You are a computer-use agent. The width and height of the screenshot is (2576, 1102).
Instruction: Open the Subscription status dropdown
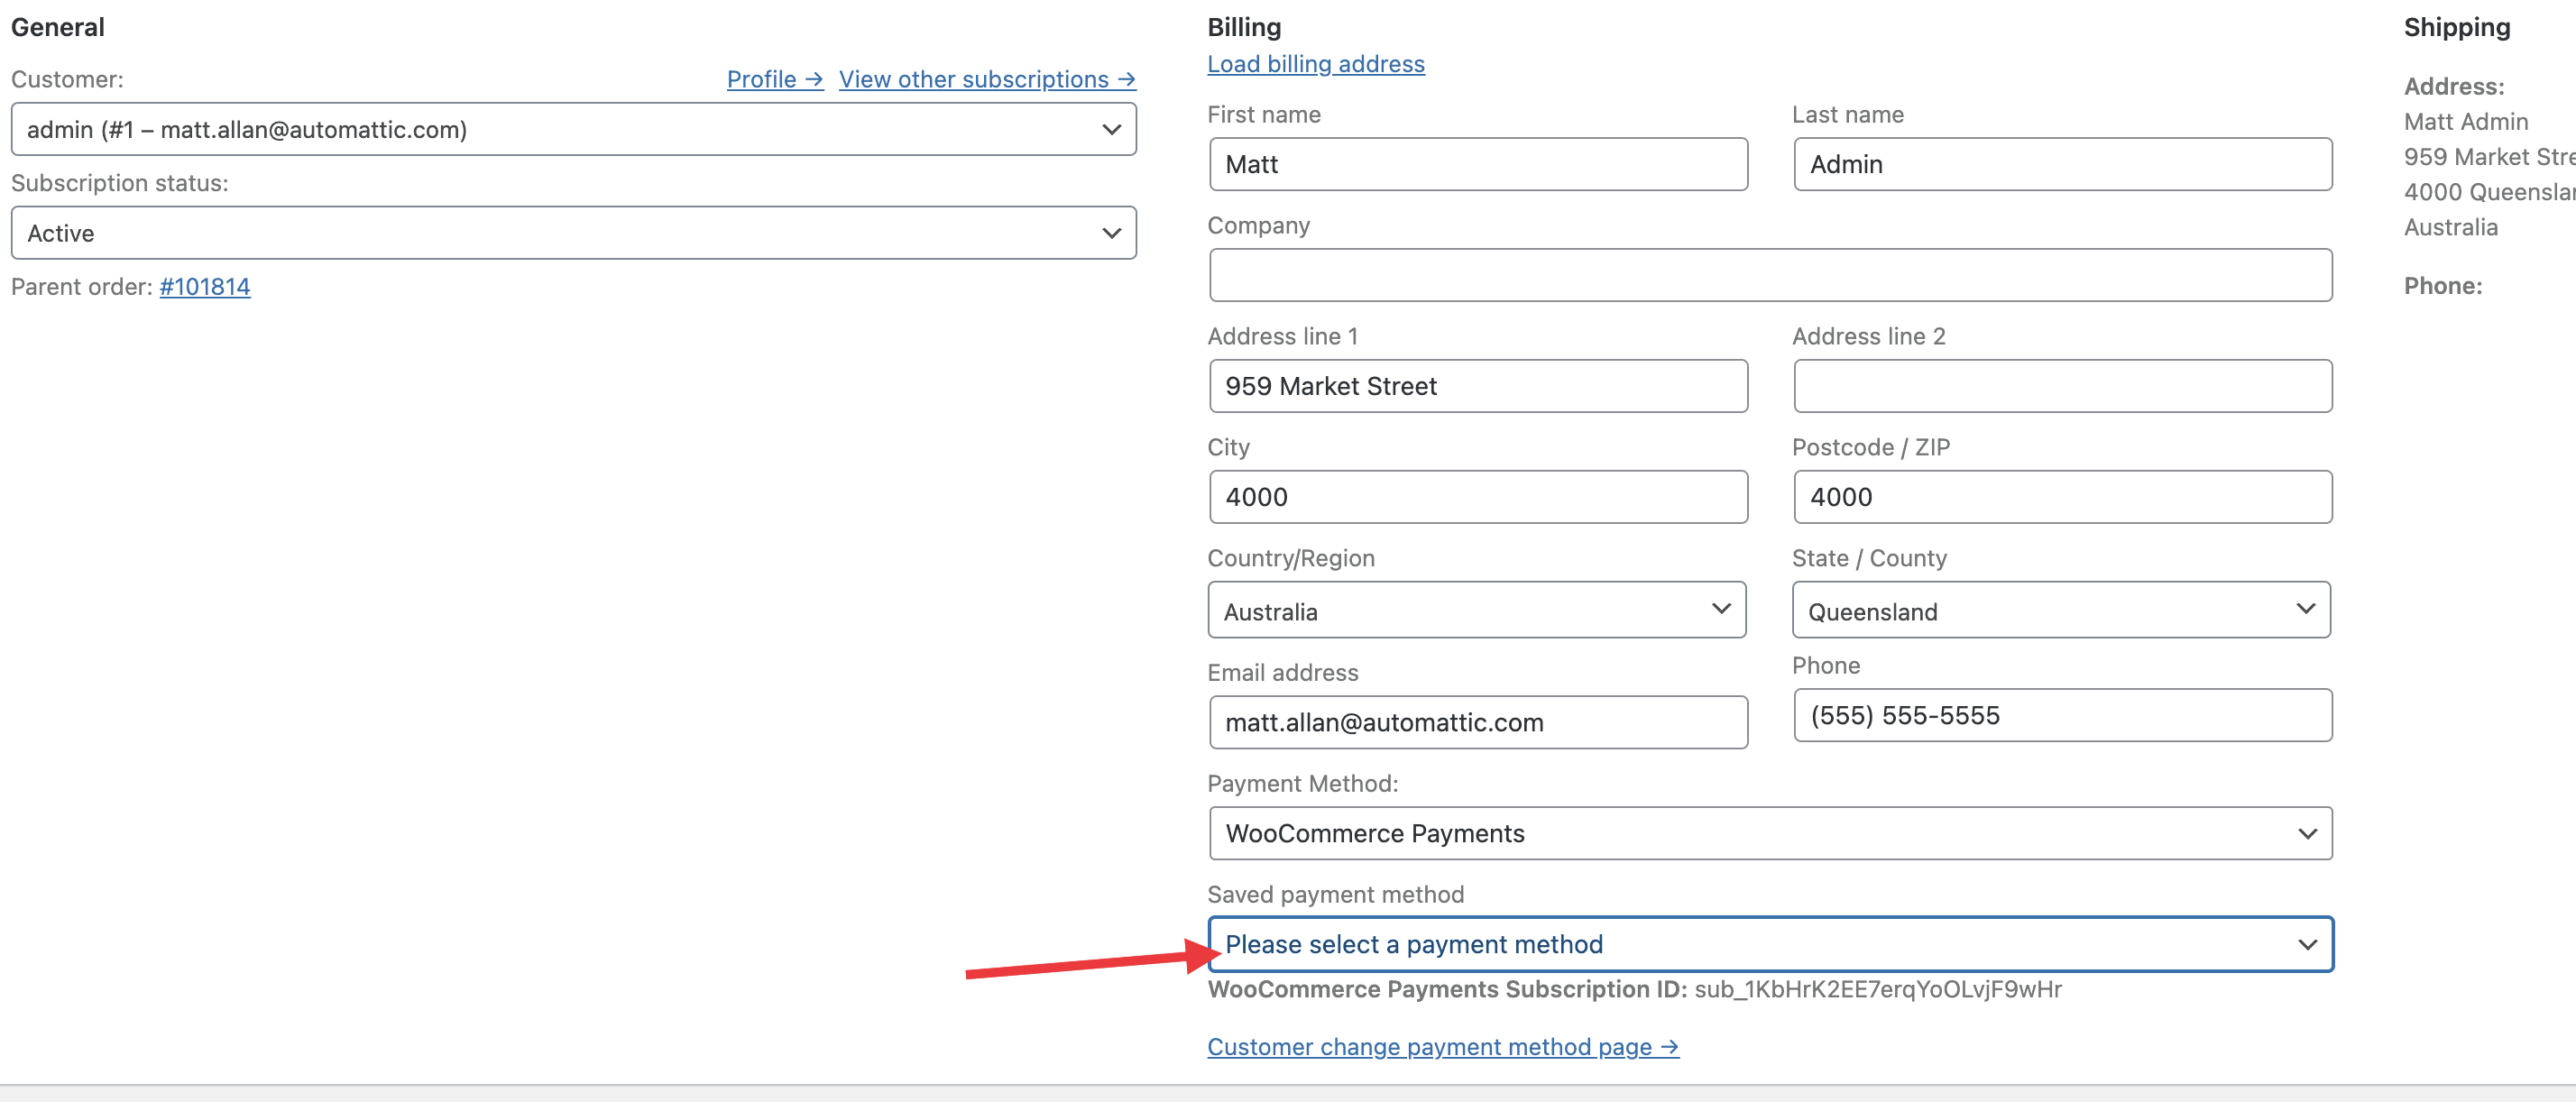(573, 233)
